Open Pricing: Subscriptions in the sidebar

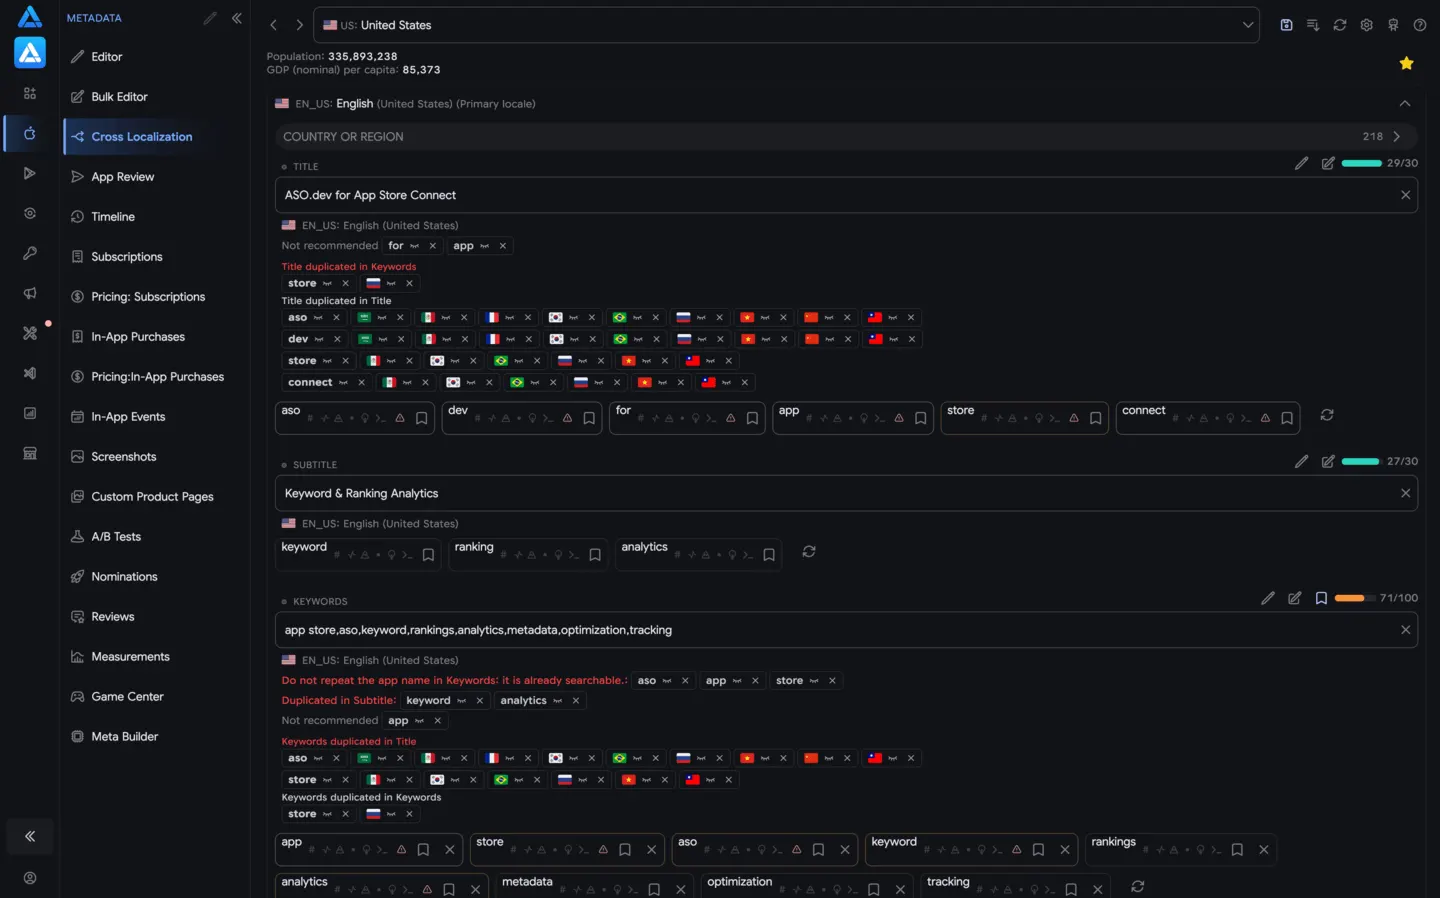148,297
